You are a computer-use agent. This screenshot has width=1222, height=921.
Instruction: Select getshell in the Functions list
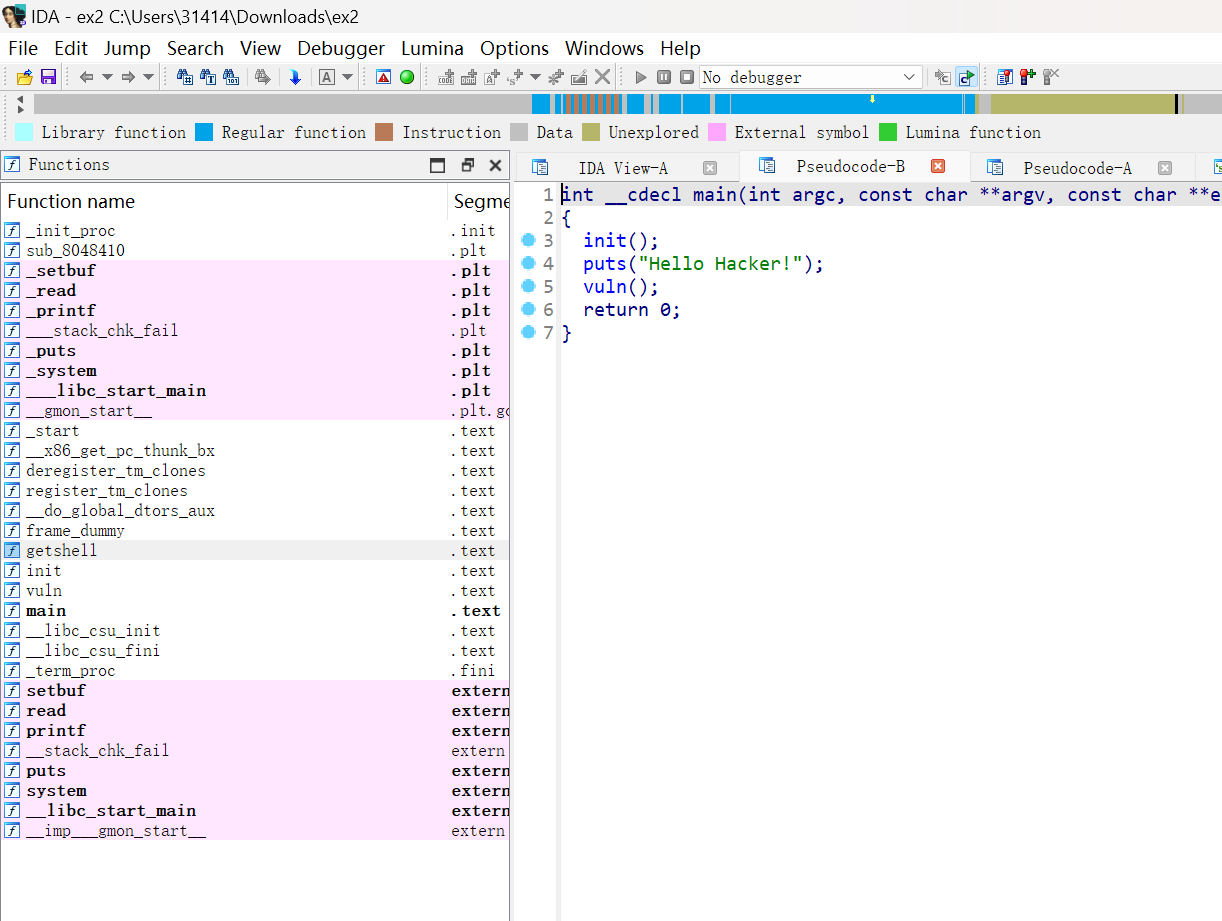pyautogui.click(x=61, y=551)
